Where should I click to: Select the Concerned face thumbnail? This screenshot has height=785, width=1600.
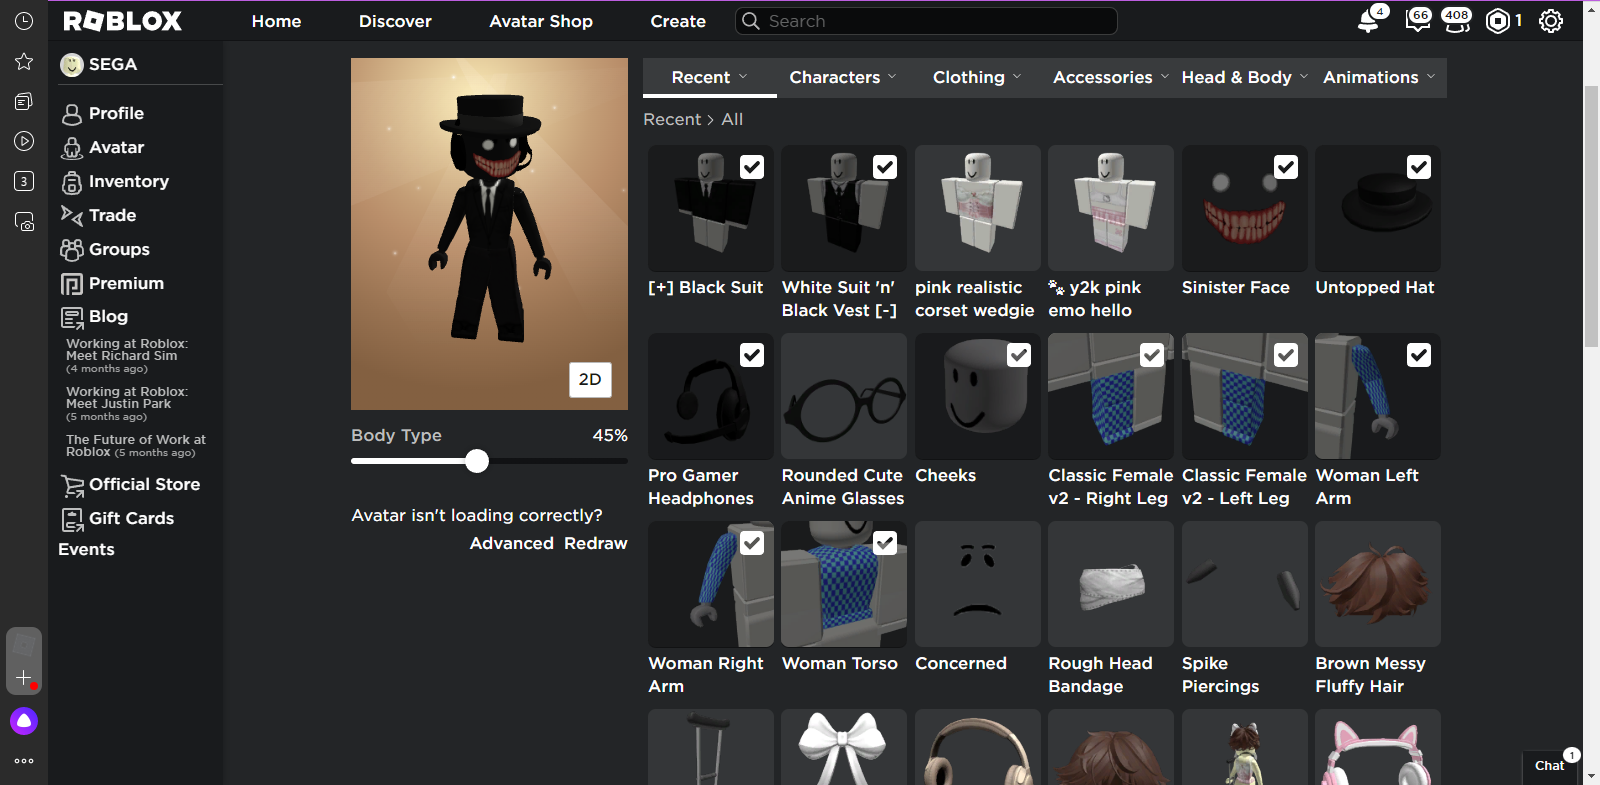pos(978,584)
